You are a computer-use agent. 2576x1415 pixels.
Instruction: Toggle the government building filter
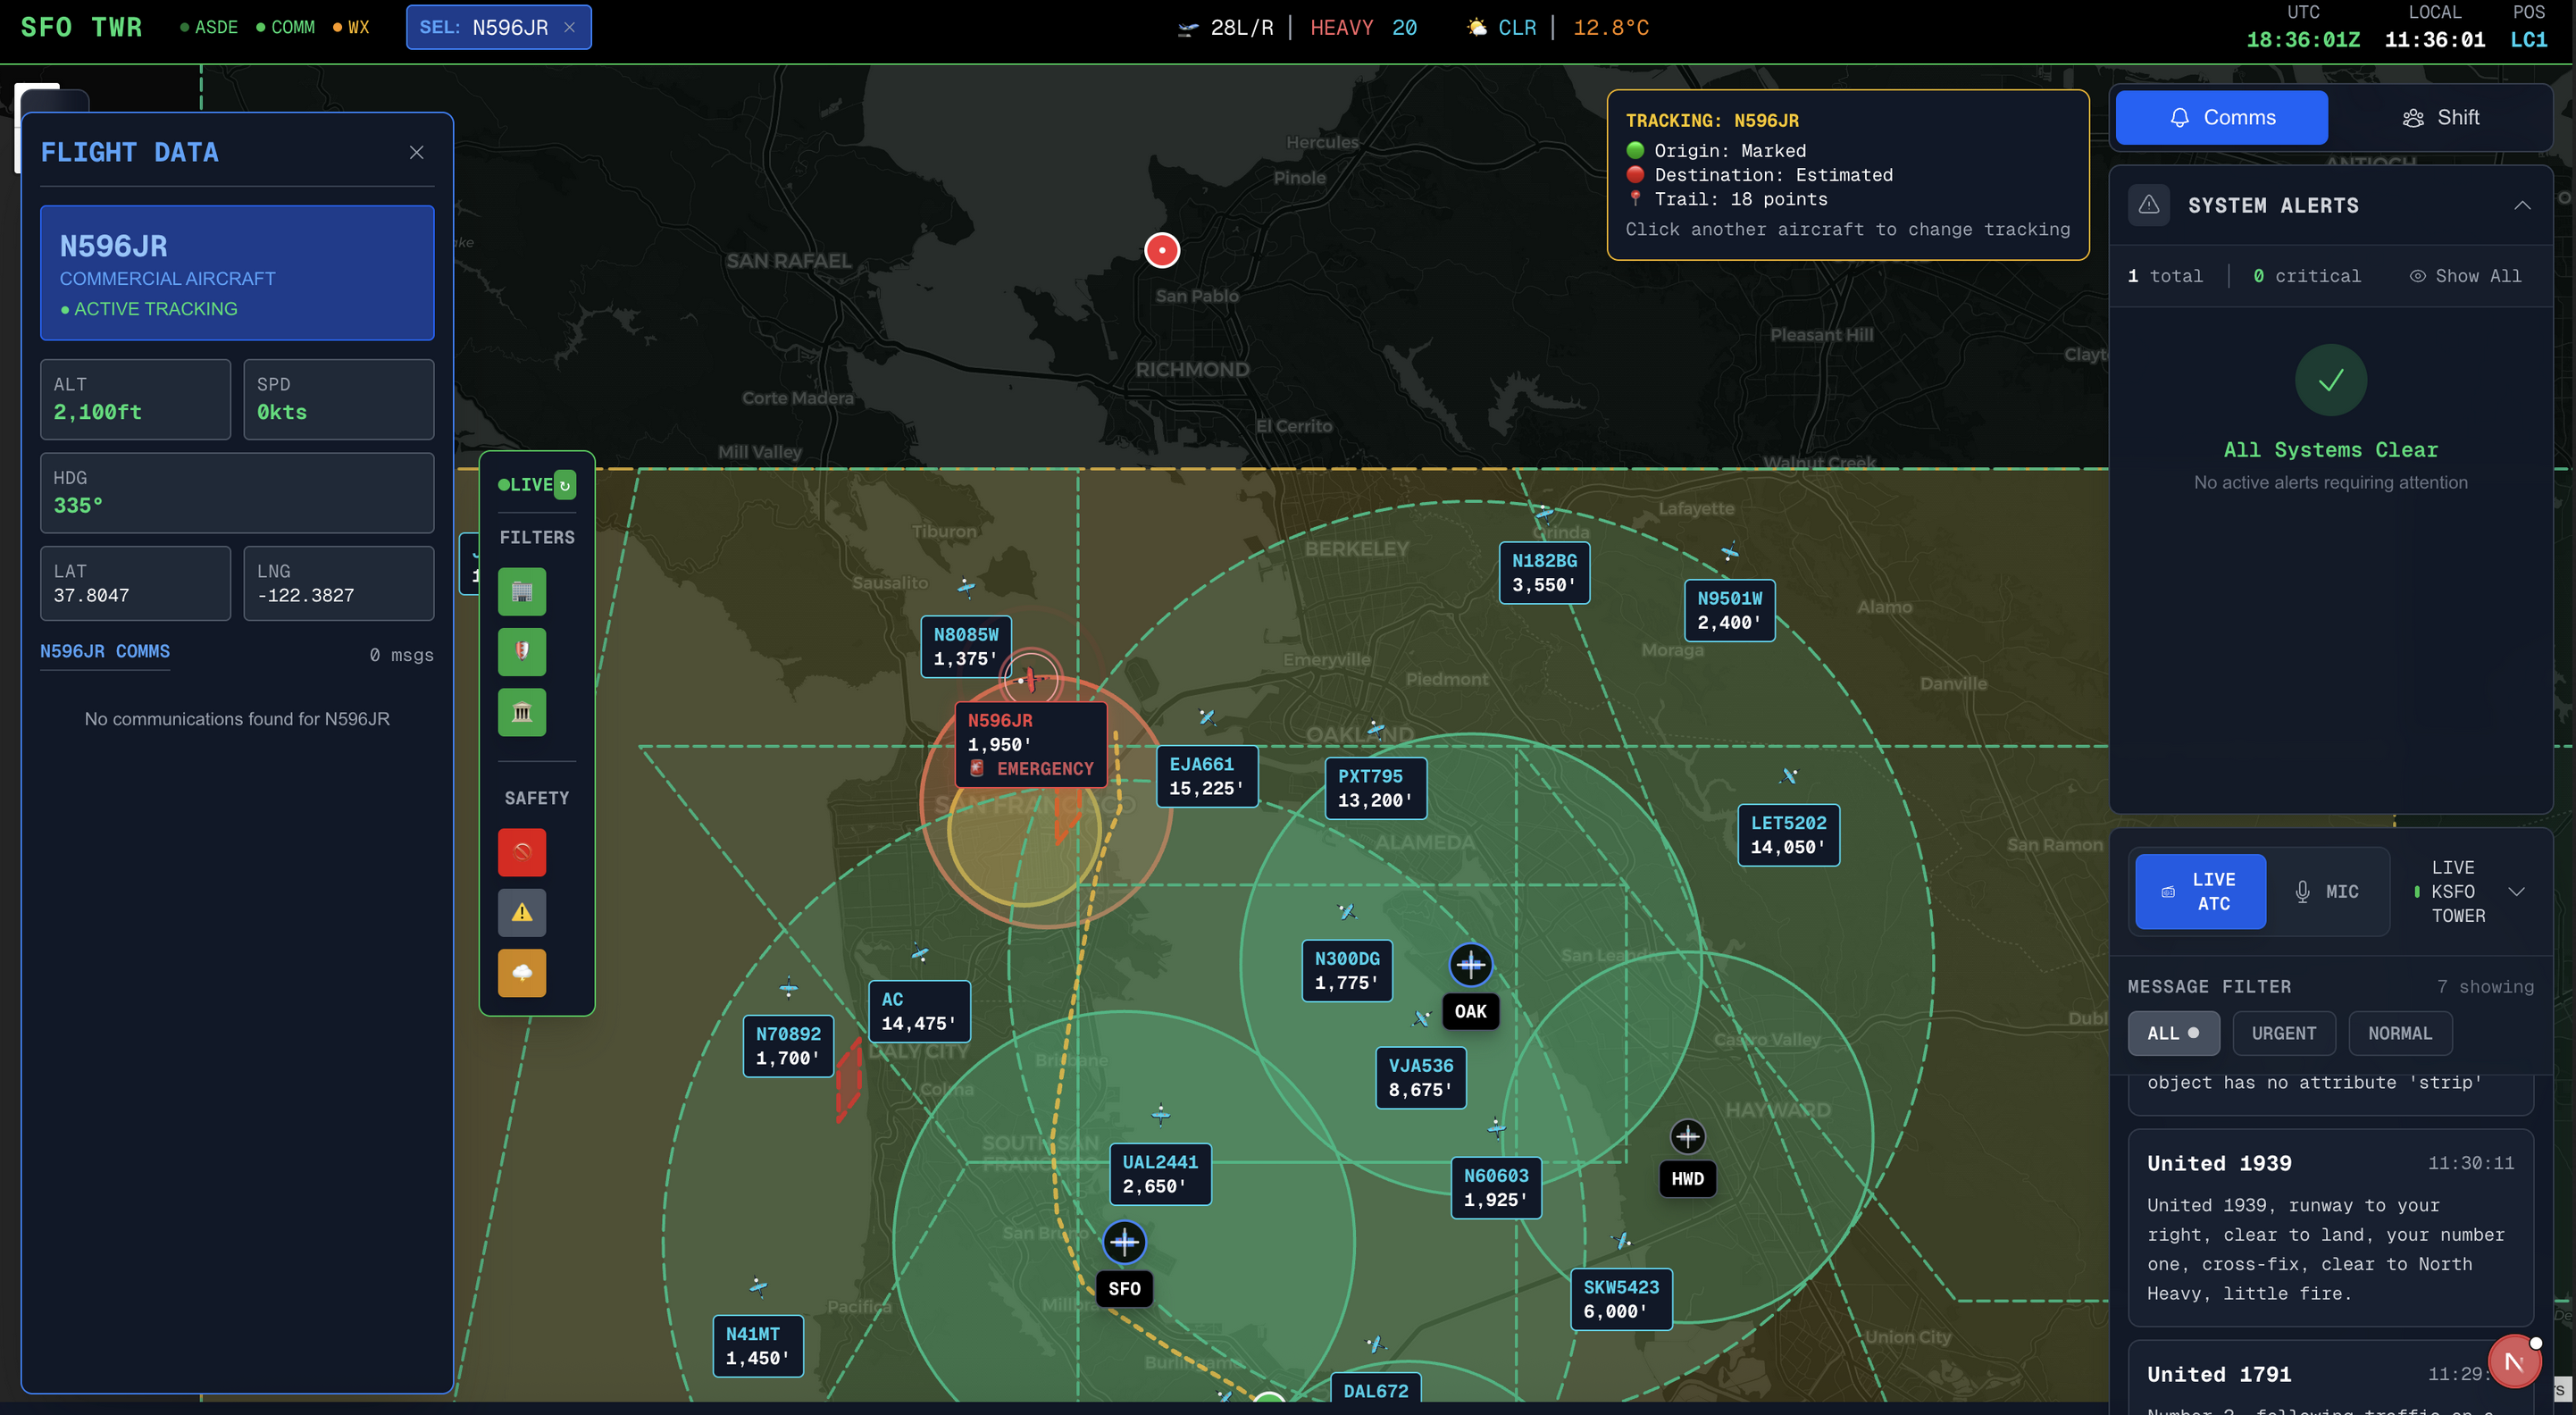point(522,712)
